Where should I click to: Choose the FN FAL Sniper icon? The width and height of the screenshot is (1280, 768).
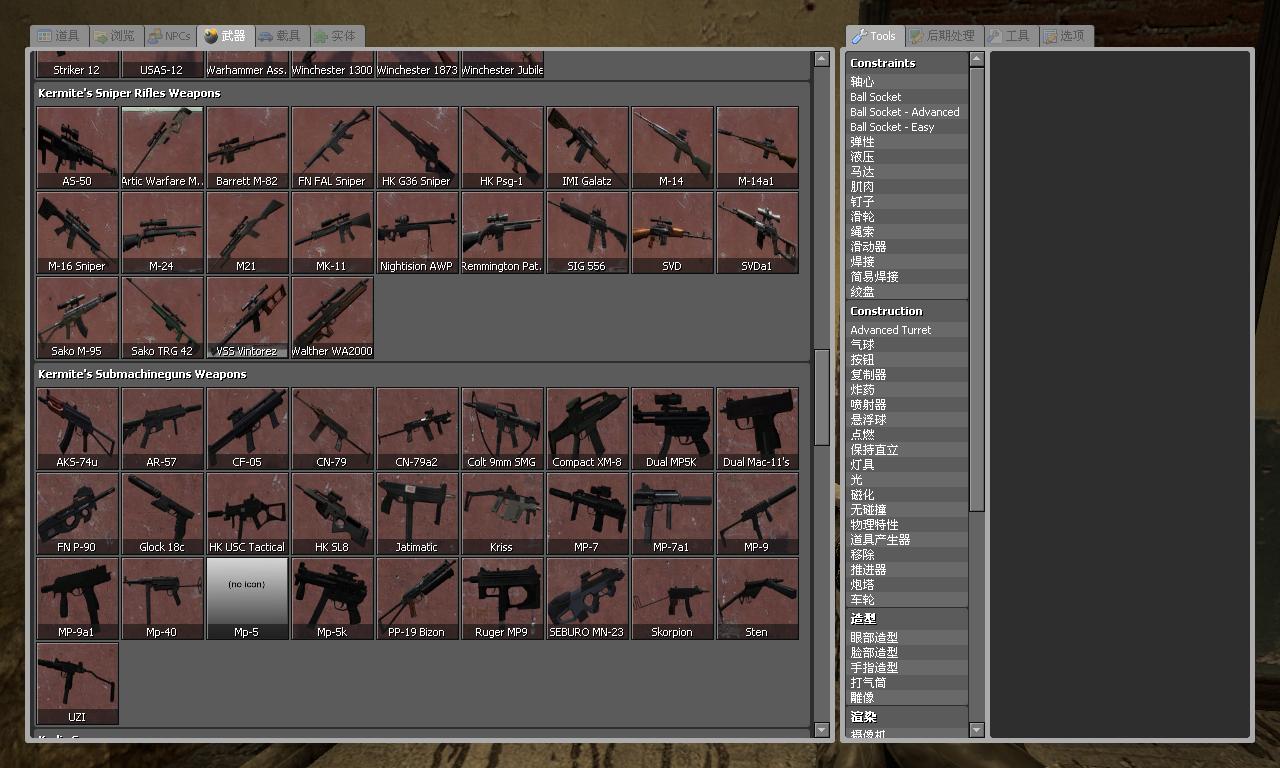click(x=332, y=148)
